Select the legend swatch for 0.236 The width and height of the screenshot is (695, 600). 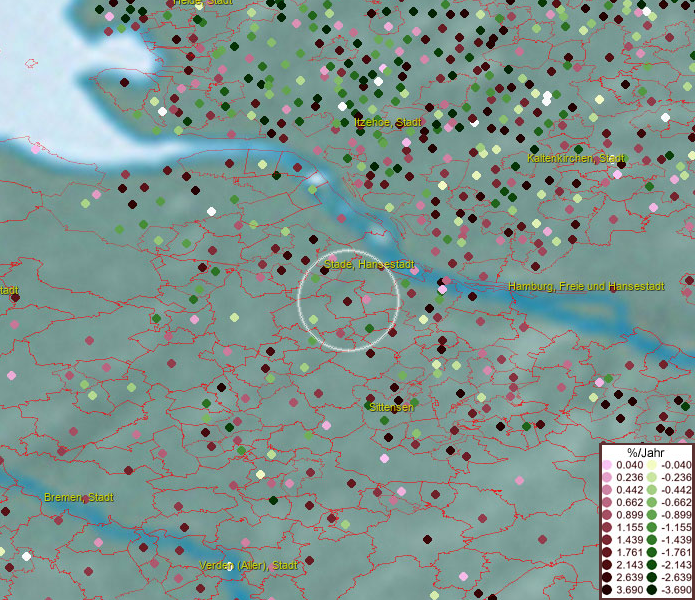point(607,477)
